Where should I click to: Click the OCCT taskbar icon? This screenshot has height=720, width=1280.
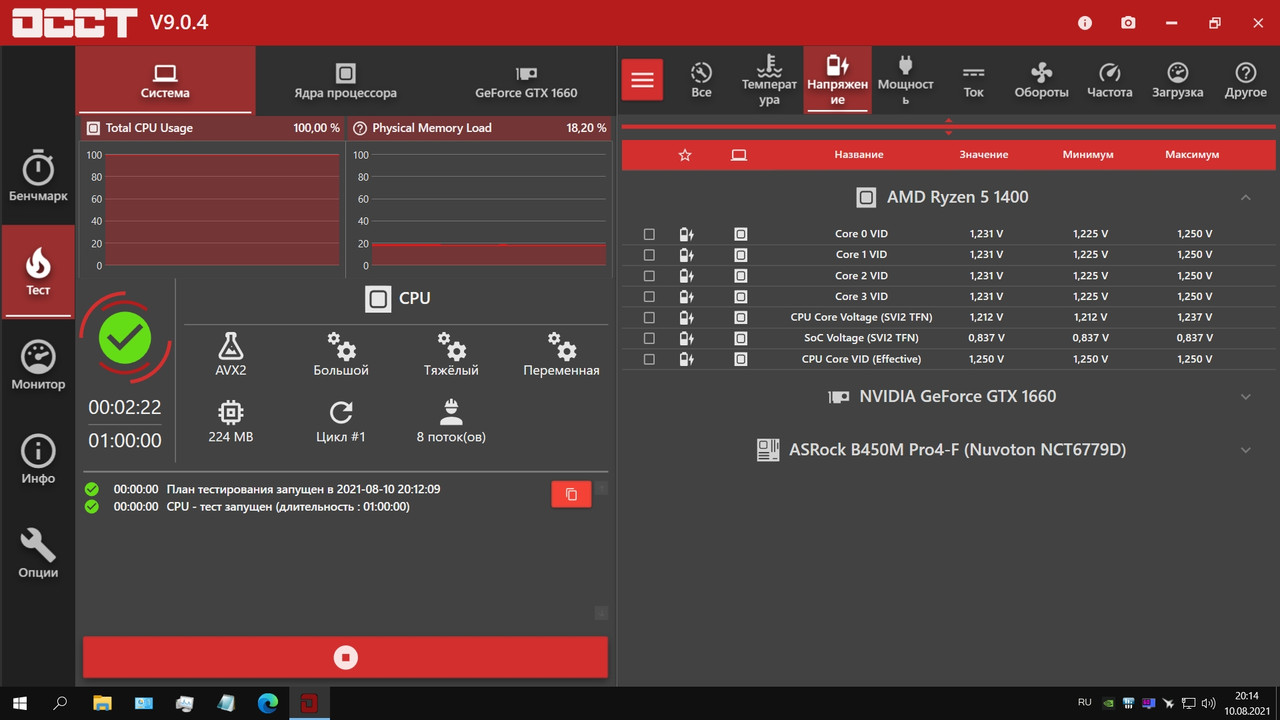click(309, 703)
